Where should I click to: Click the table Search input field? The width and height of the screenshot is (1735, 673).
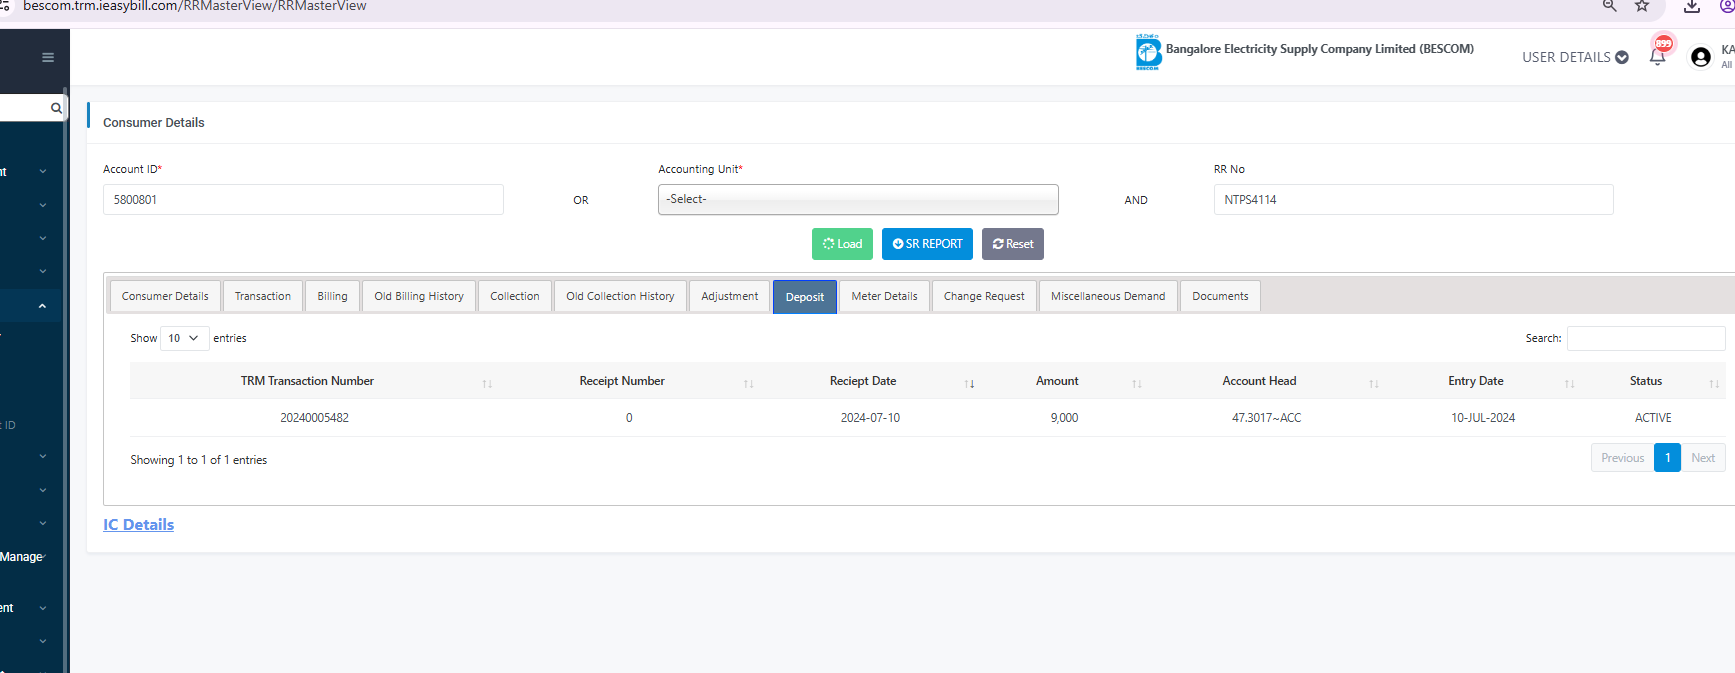tap(1645, 338)
